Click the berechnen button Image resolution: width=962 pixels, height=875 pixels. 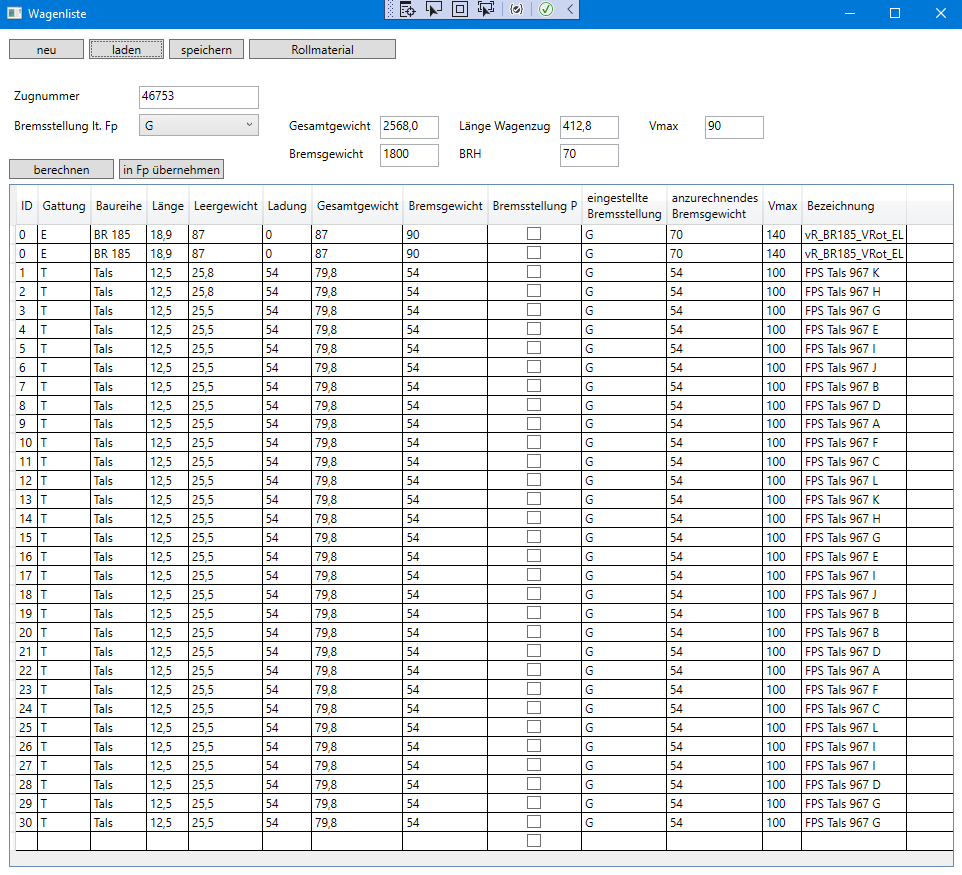61,170
